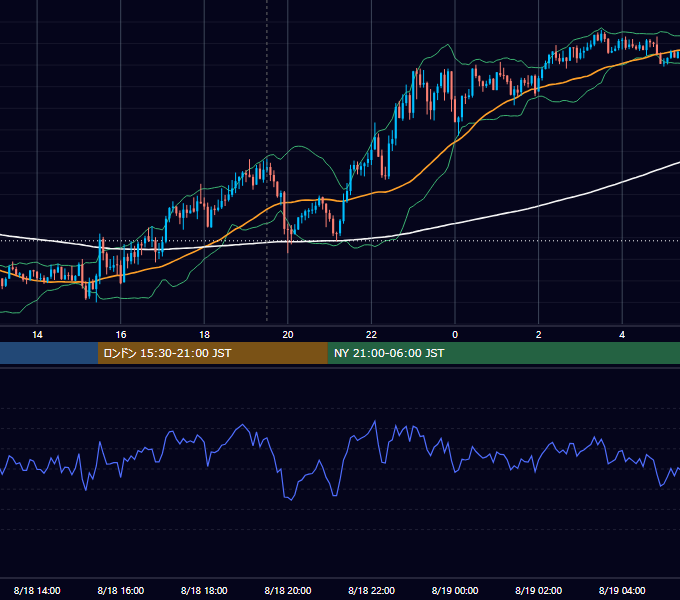Click the hour label 14 on upper axis
Viewport: 680px width, 600px height.
point(37,335)
